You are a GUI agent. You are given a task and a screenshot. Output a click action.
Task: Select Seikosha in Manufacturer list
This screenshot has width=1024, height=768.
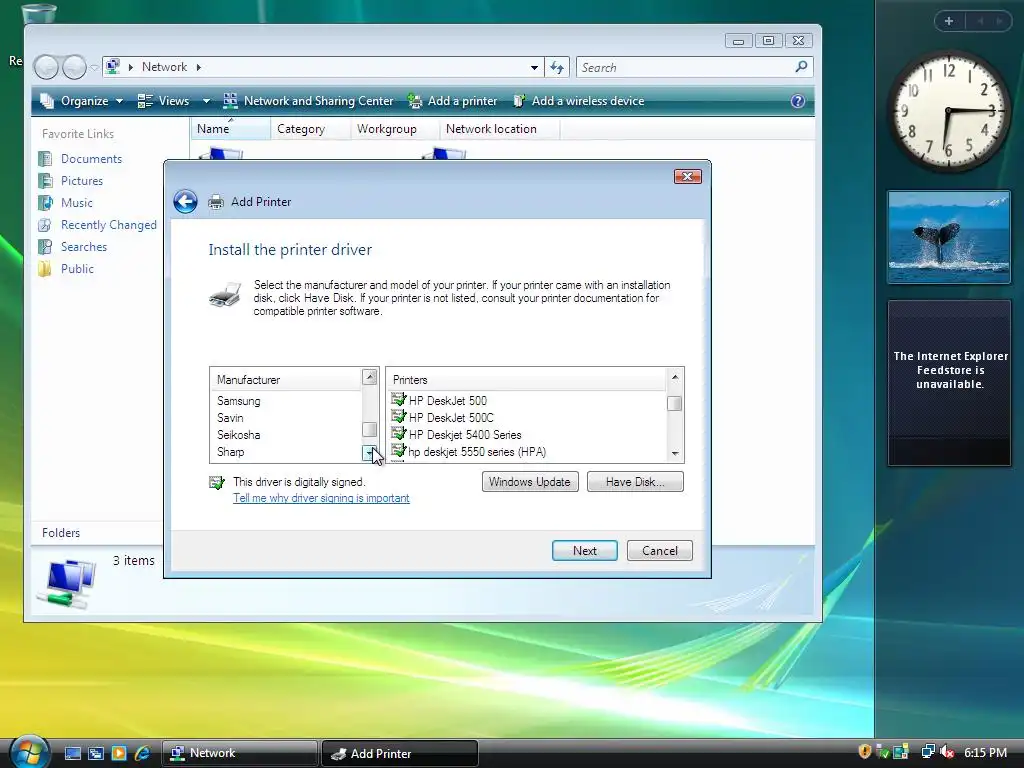point(285,435)
